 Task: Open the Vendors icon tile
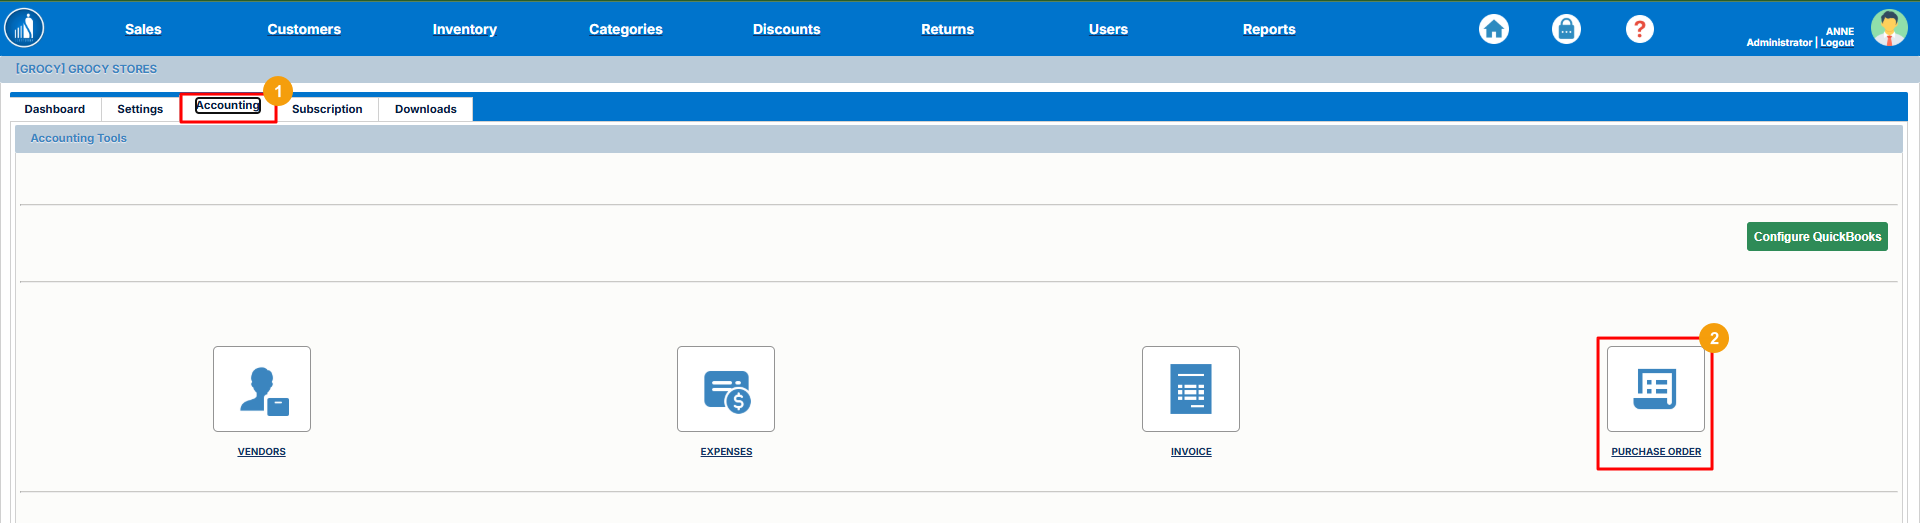pyautogui.click(x=262, y=389)
